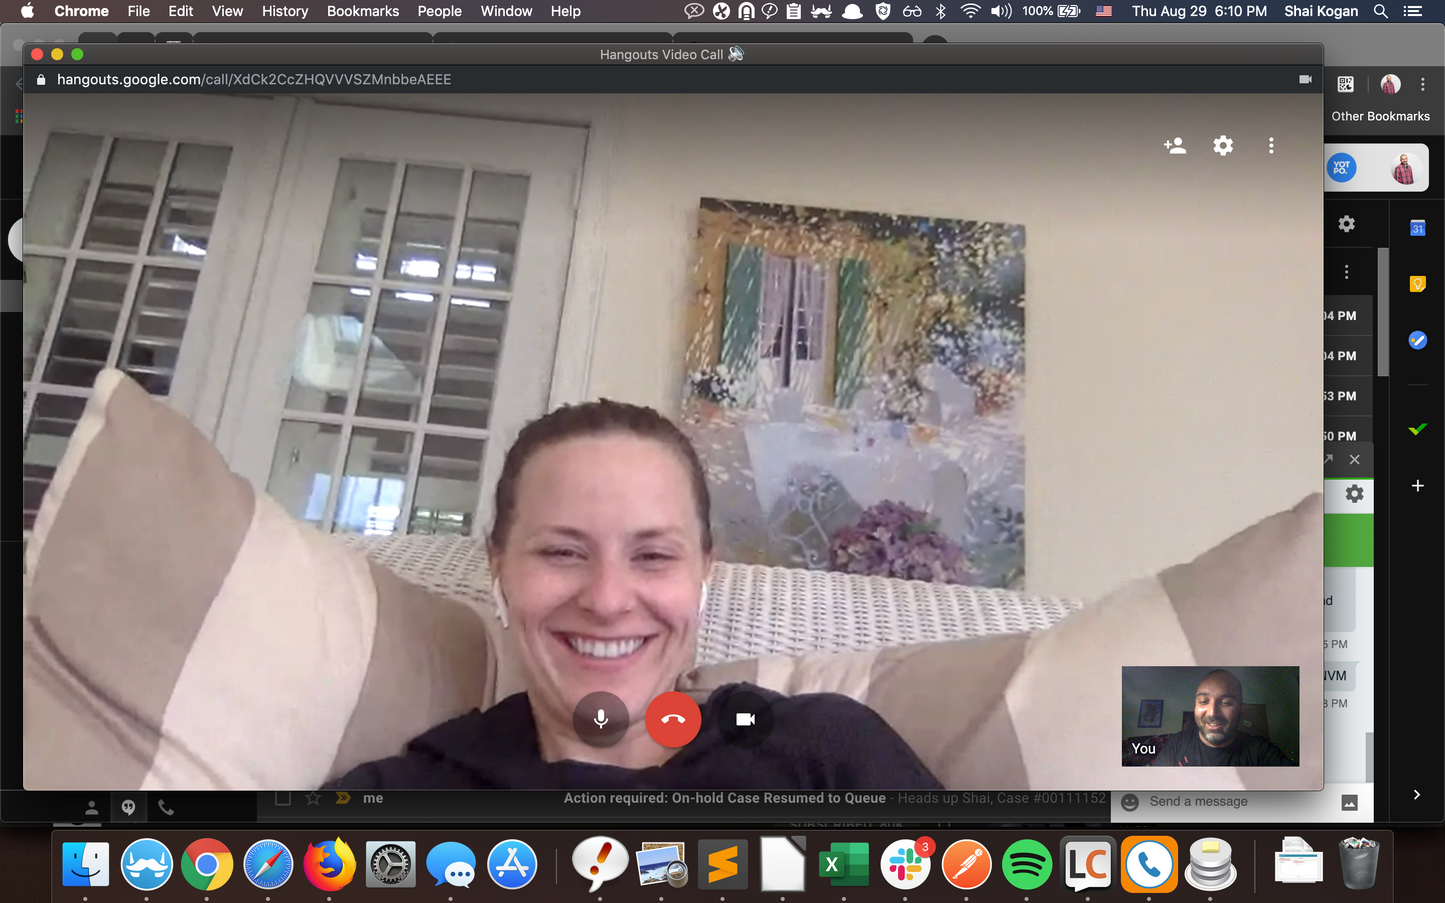Click the hangouts.google.com address bar
Image resolution: width=1445 pixels, height=903 pixels.
[x=254, y=79]
